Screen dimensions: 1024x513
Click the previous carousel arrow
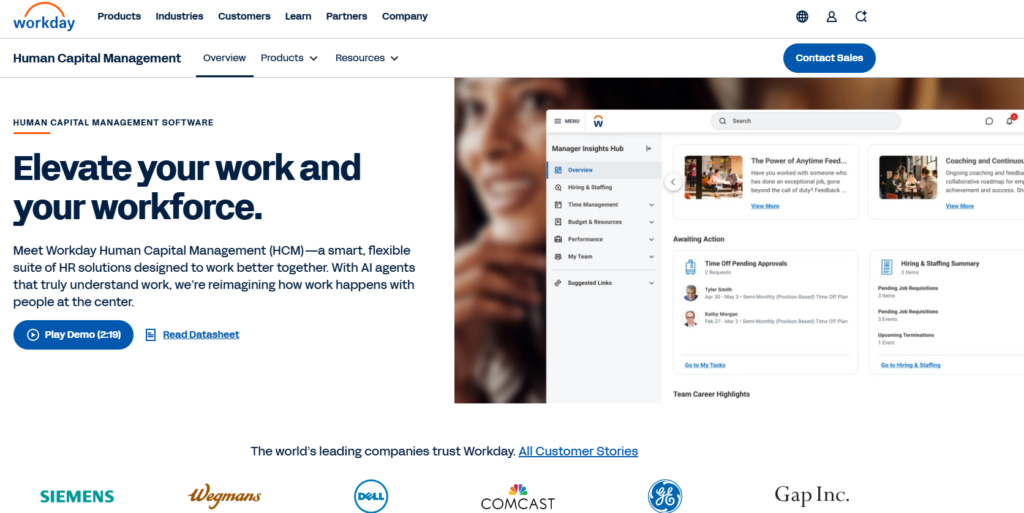[x=673, y=182]
